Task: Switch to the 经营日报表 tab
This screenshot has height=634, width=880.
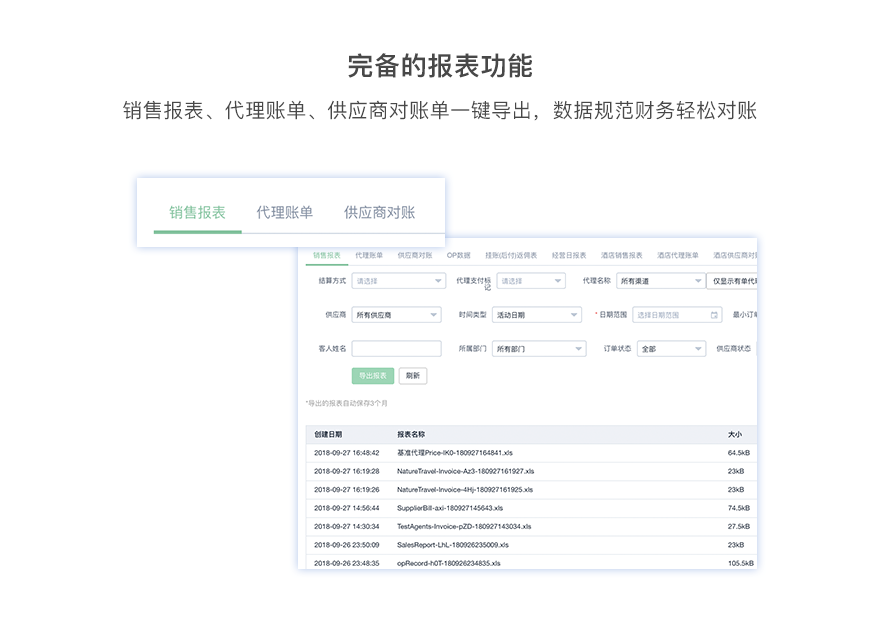Action: [568, 256]
